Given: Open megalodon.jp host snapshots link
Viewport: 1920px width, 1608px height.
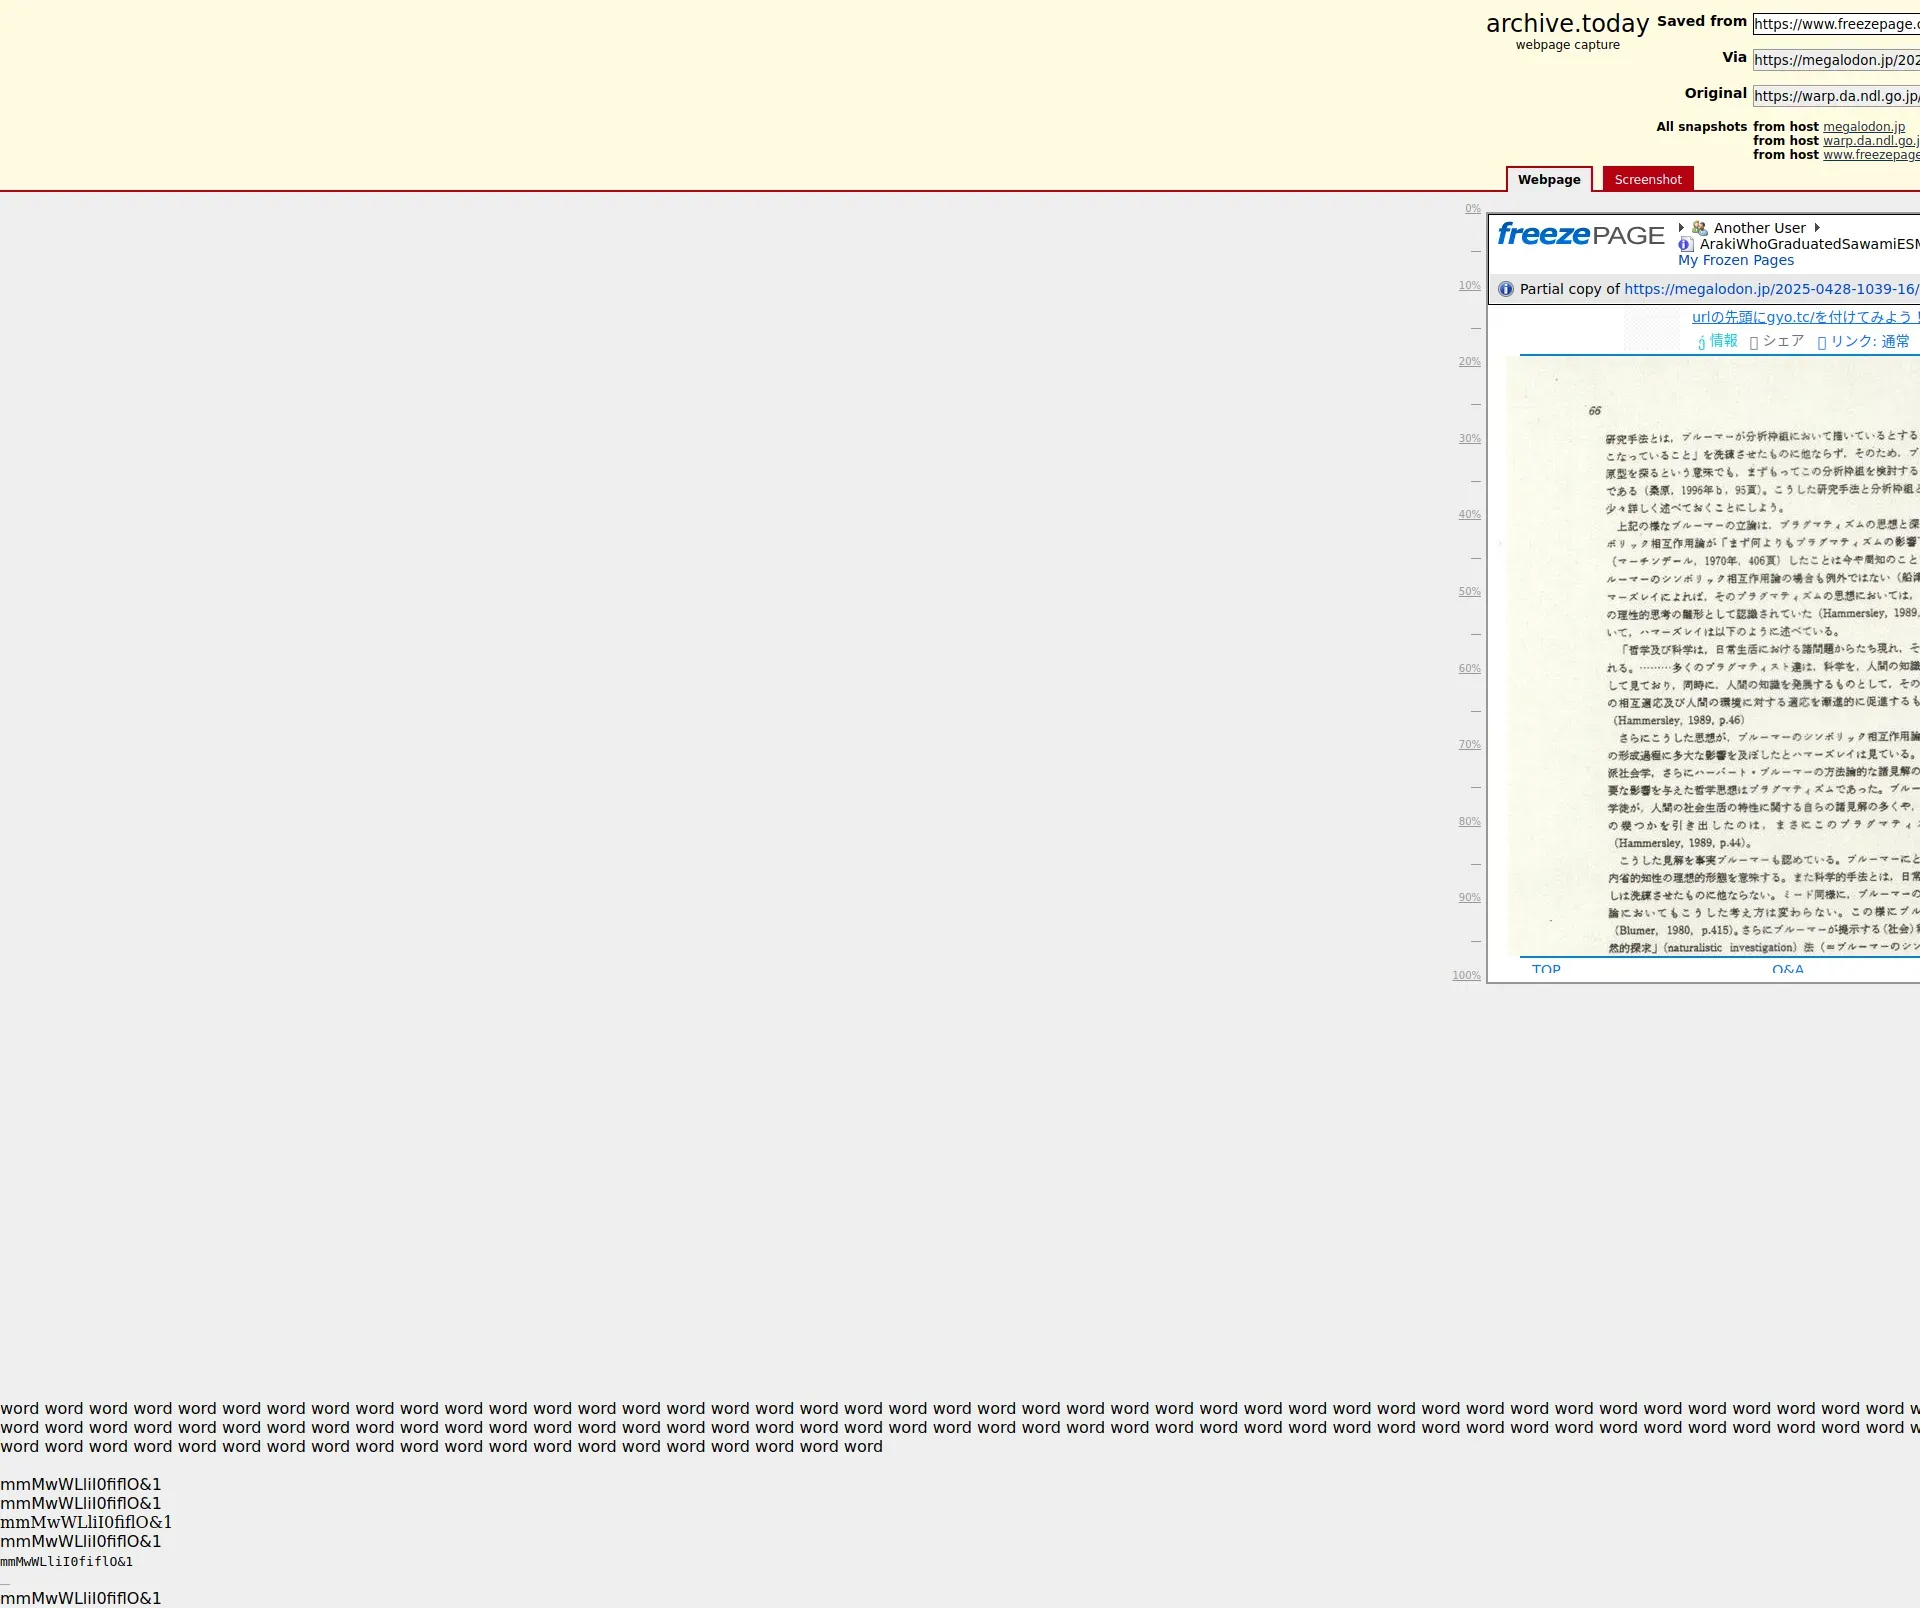Looking at the screenshot, I should 1863,127.
